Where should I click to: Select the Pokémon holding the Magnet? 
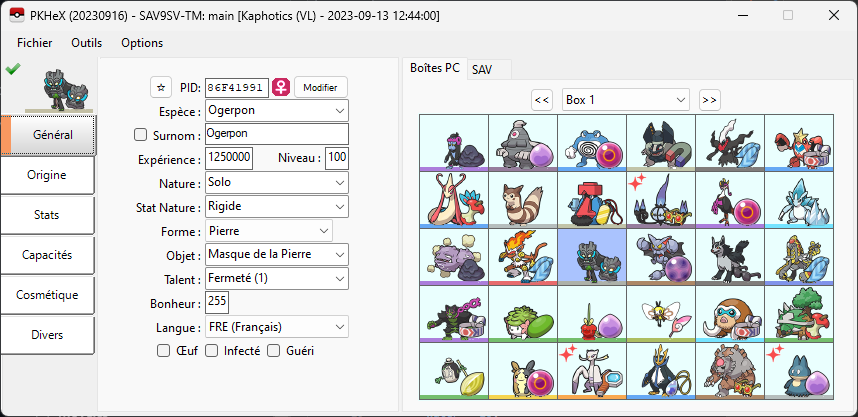[x=661, y=143]
